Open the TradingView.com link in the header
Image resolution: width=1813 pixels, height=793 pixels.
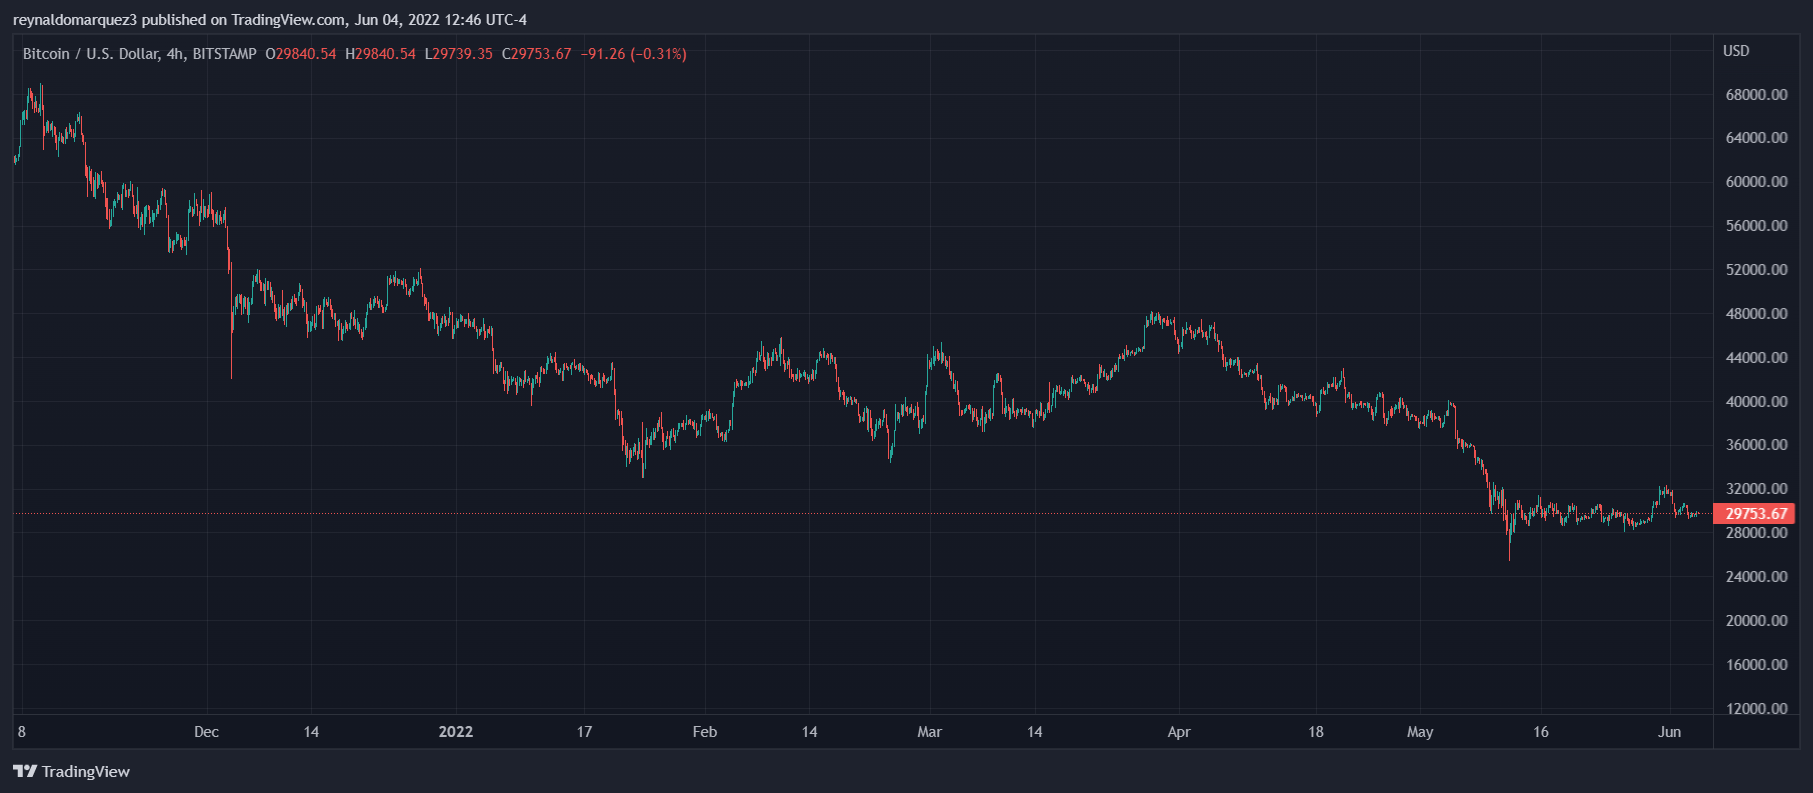[288, 20]
